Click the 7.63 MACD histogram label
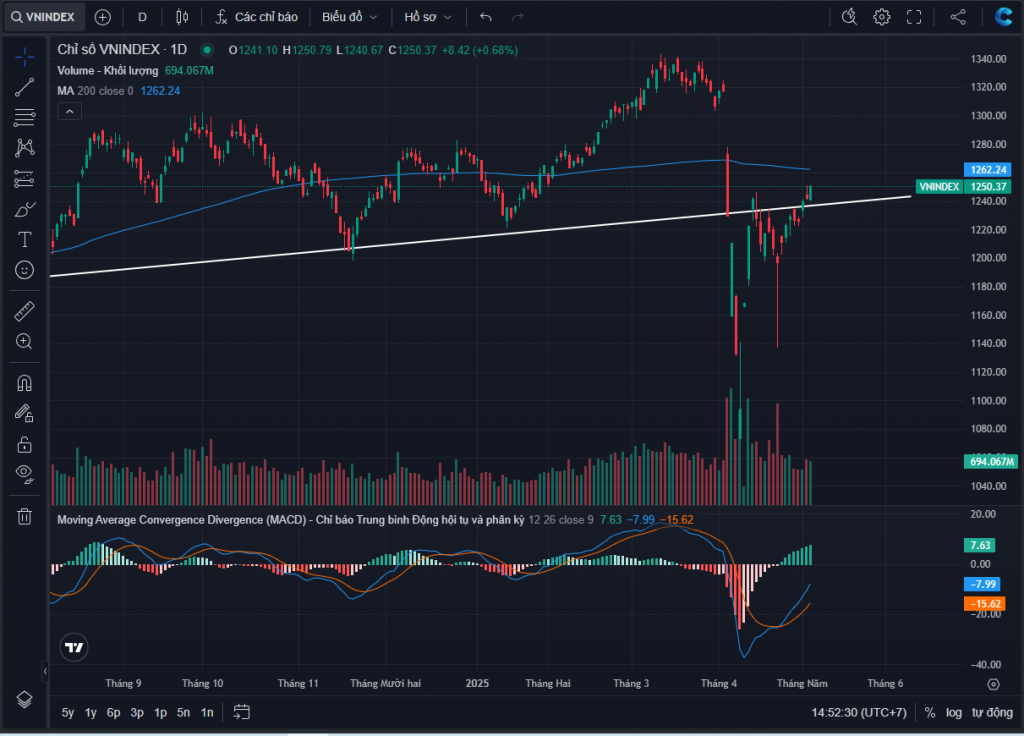This screenshot has height=736, width=1024. [x=980, y=545]
